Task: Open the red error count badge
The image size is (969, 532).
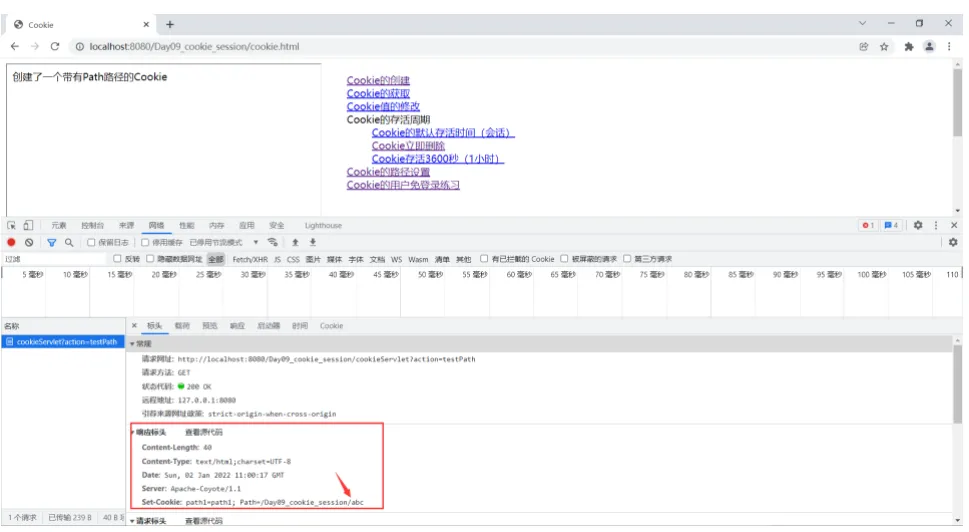Action: click(868, 226)
